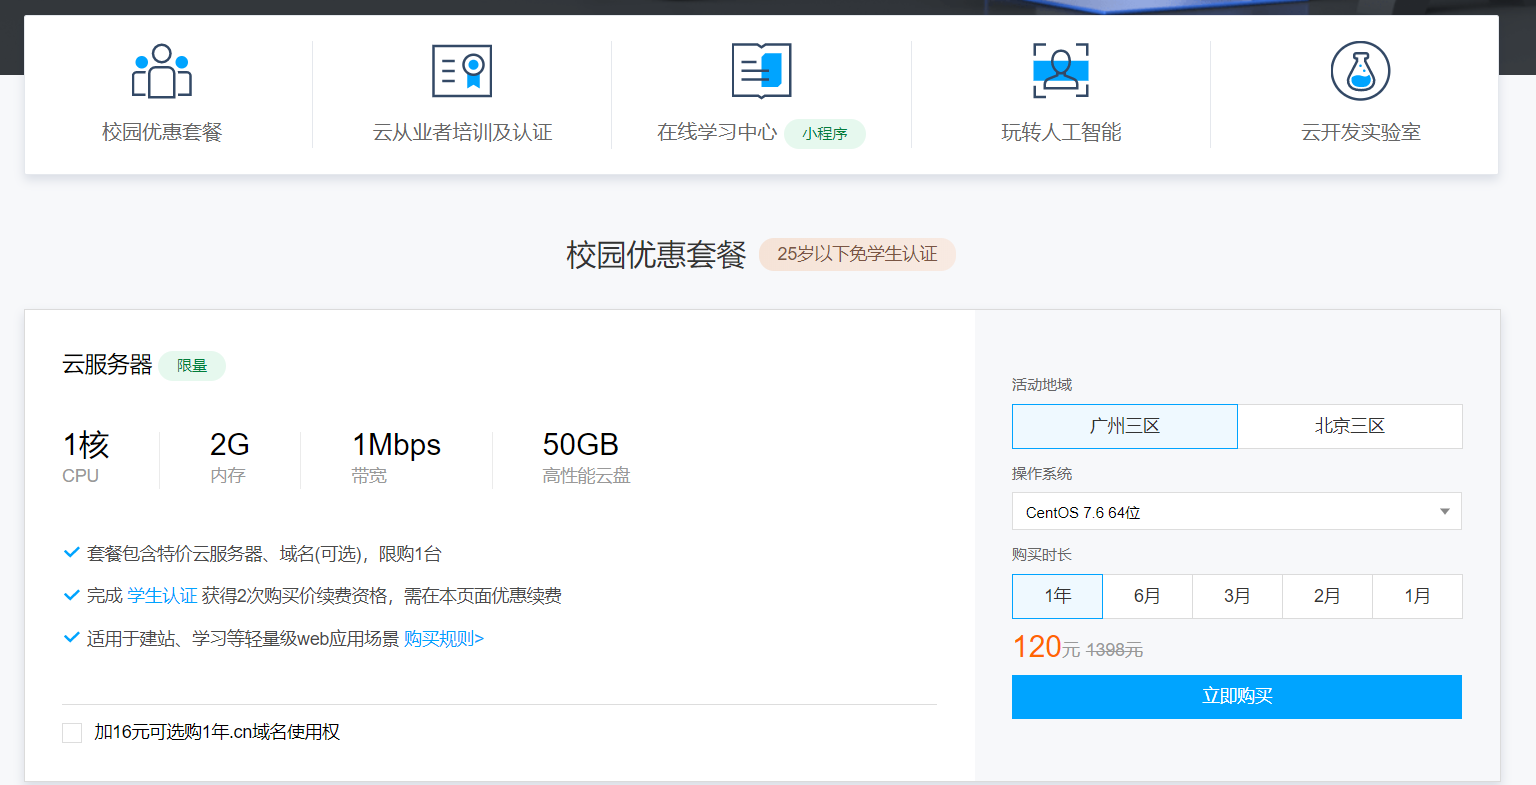
Task: Select the 广州三区 region
Action: coord(1125,426)
